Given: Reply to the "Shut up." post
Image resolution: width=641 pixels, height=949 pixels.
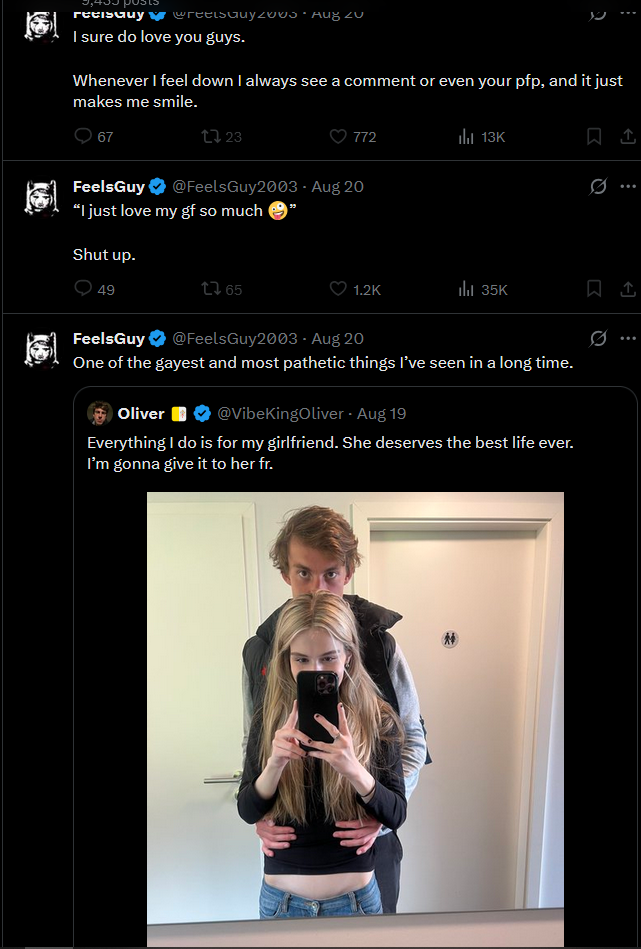Looking at the screenshot, I should tap(83, 289).
